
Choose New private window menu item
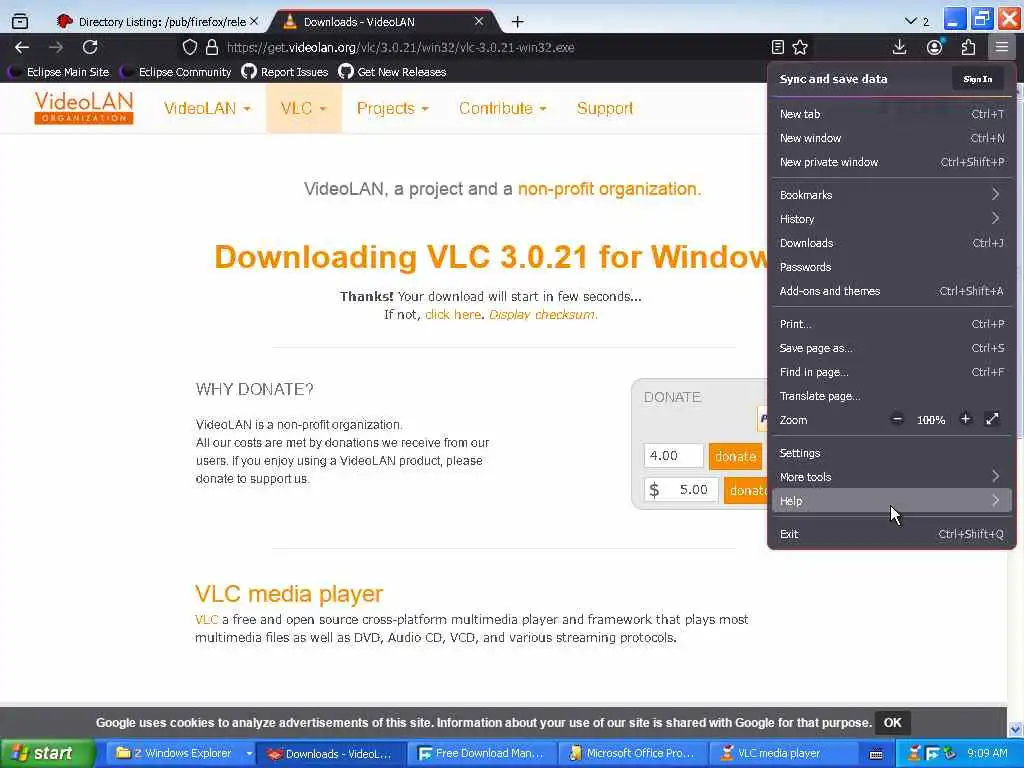(x=891, y=162)
